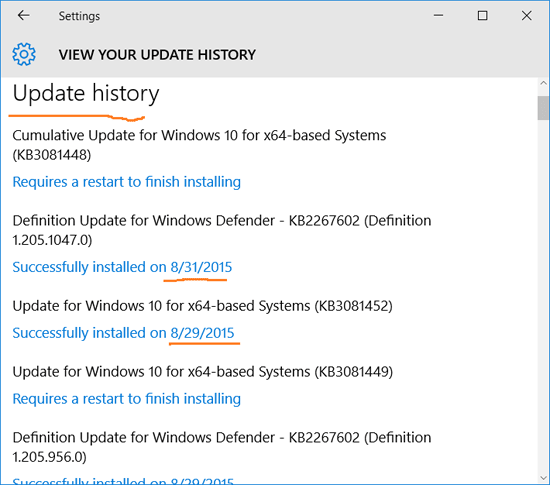The image size is (550, 485).
Task: Click the scrollbar up arrow
Action: (x=543, y=83)
